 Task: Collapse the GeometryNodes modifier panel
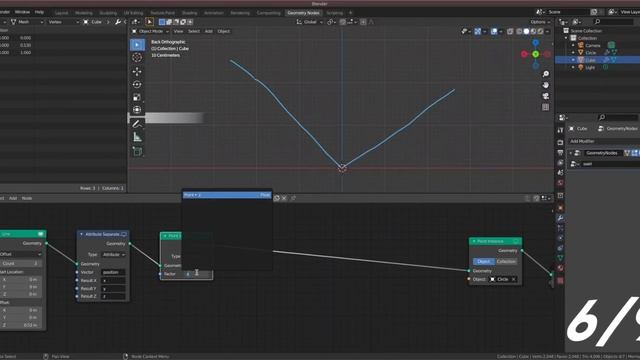tap(571, 153)
